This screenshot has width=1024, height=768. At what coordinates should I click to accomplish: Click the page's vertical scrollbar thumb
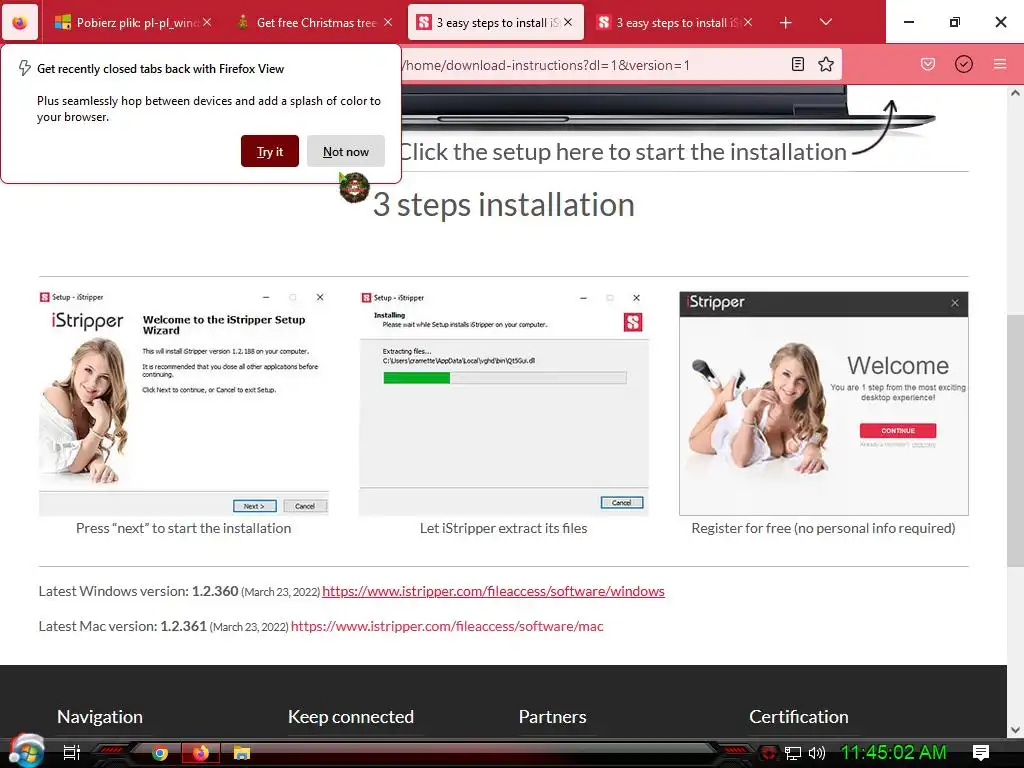[x=1015, y=440]
